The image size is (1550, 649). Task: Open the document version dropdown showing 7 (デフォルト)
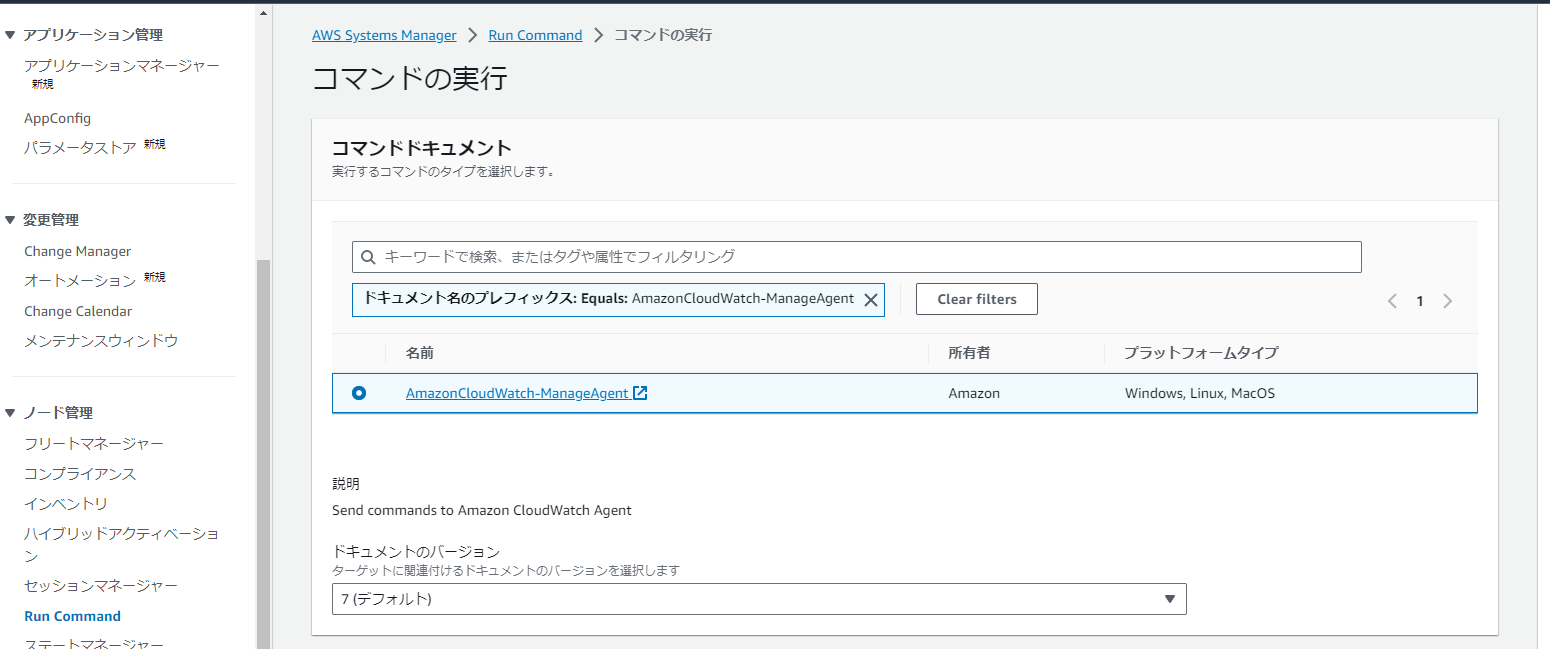tap(759, 599)
